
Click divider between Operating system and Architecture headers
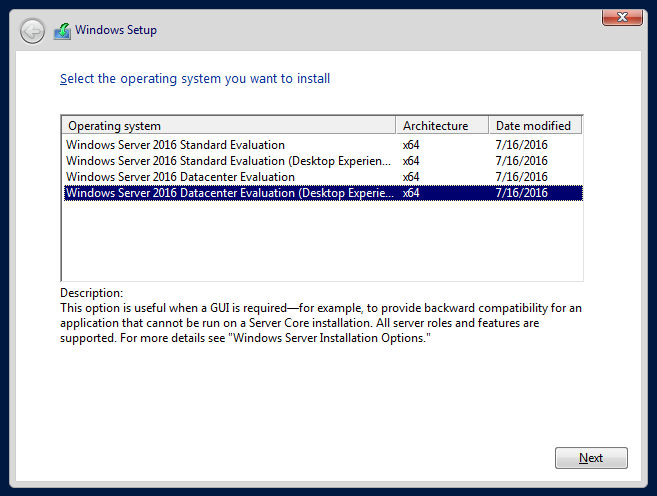[398, 126]
